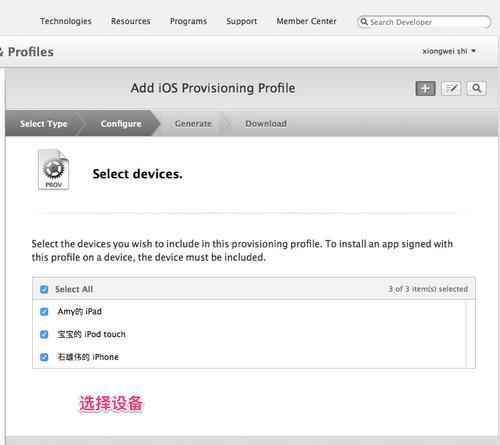Uncheck the Amy iPad device checkbox
Screen dimensions: 500x445
click(x=44, y=312)
